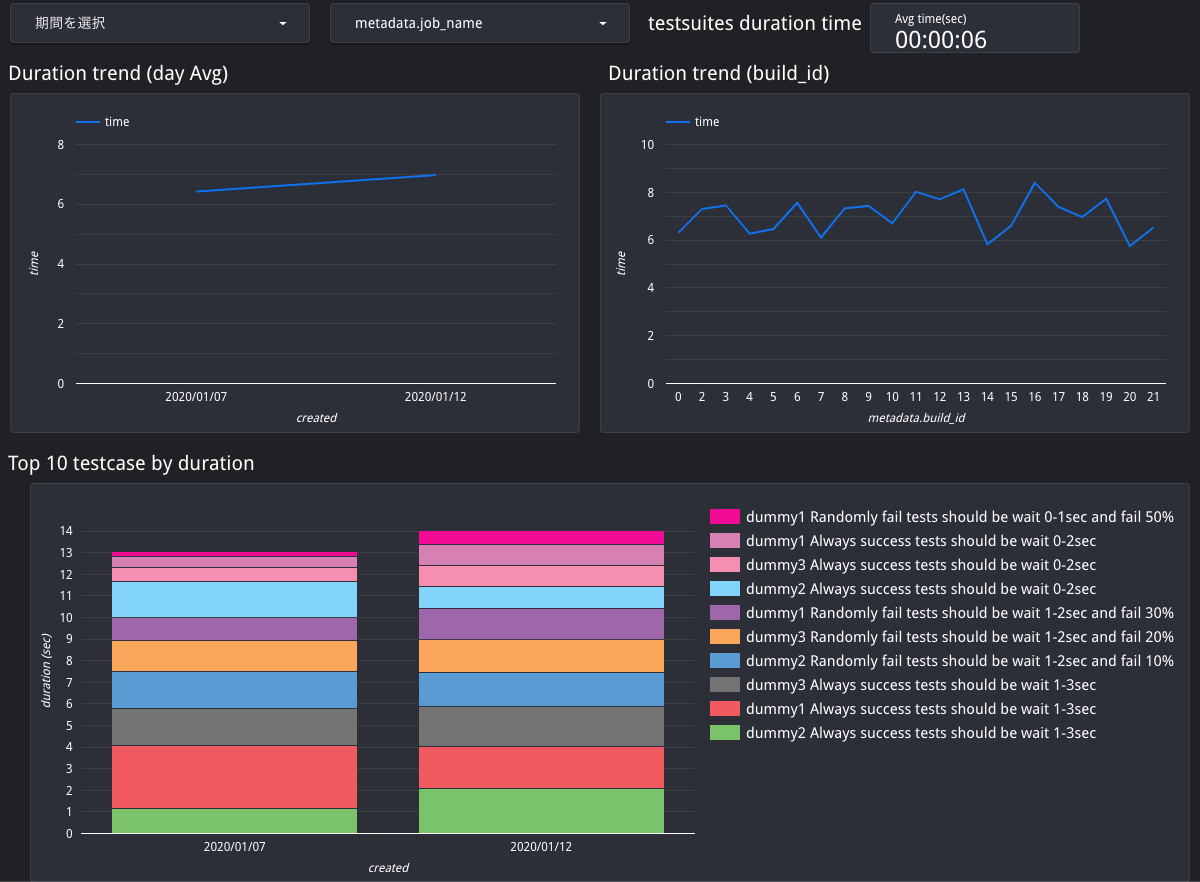
Task: Click build_id 21 on the x-axis
Action: pyautogui.click(x=1153, y=397)
